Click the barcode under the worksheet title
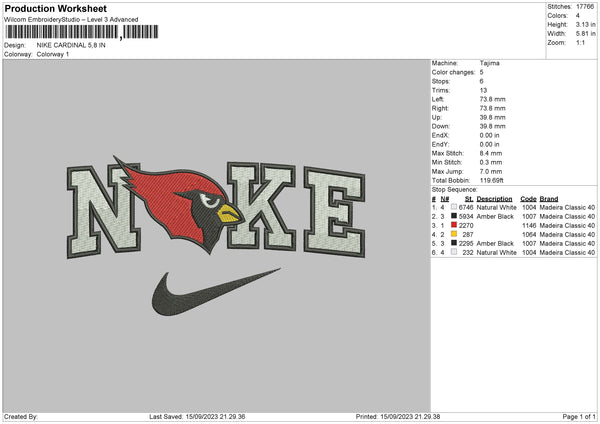Screen dimensions: 600x424 (82, 32)
